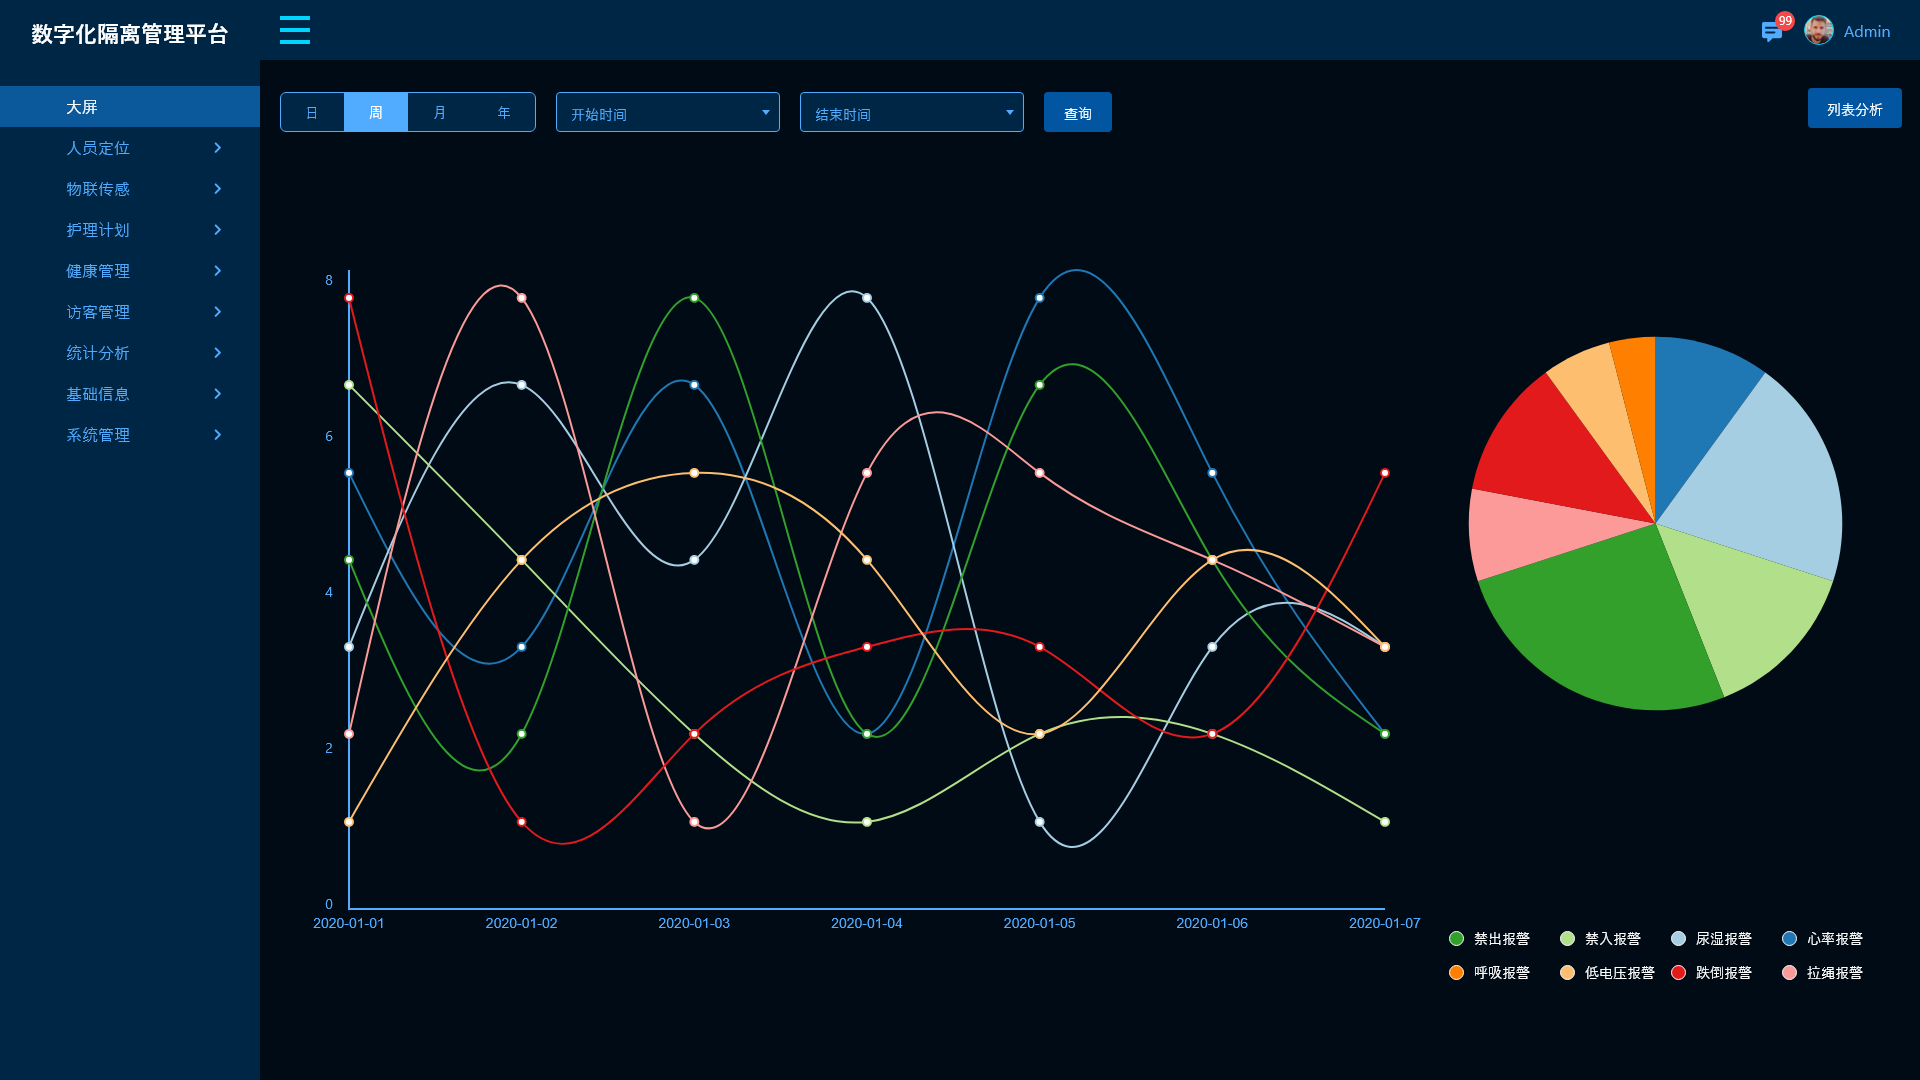This screenshot has width=1920, height=1080.
Task: Expand 物联传感 via its chevron arrow
Action: (217, 189)
